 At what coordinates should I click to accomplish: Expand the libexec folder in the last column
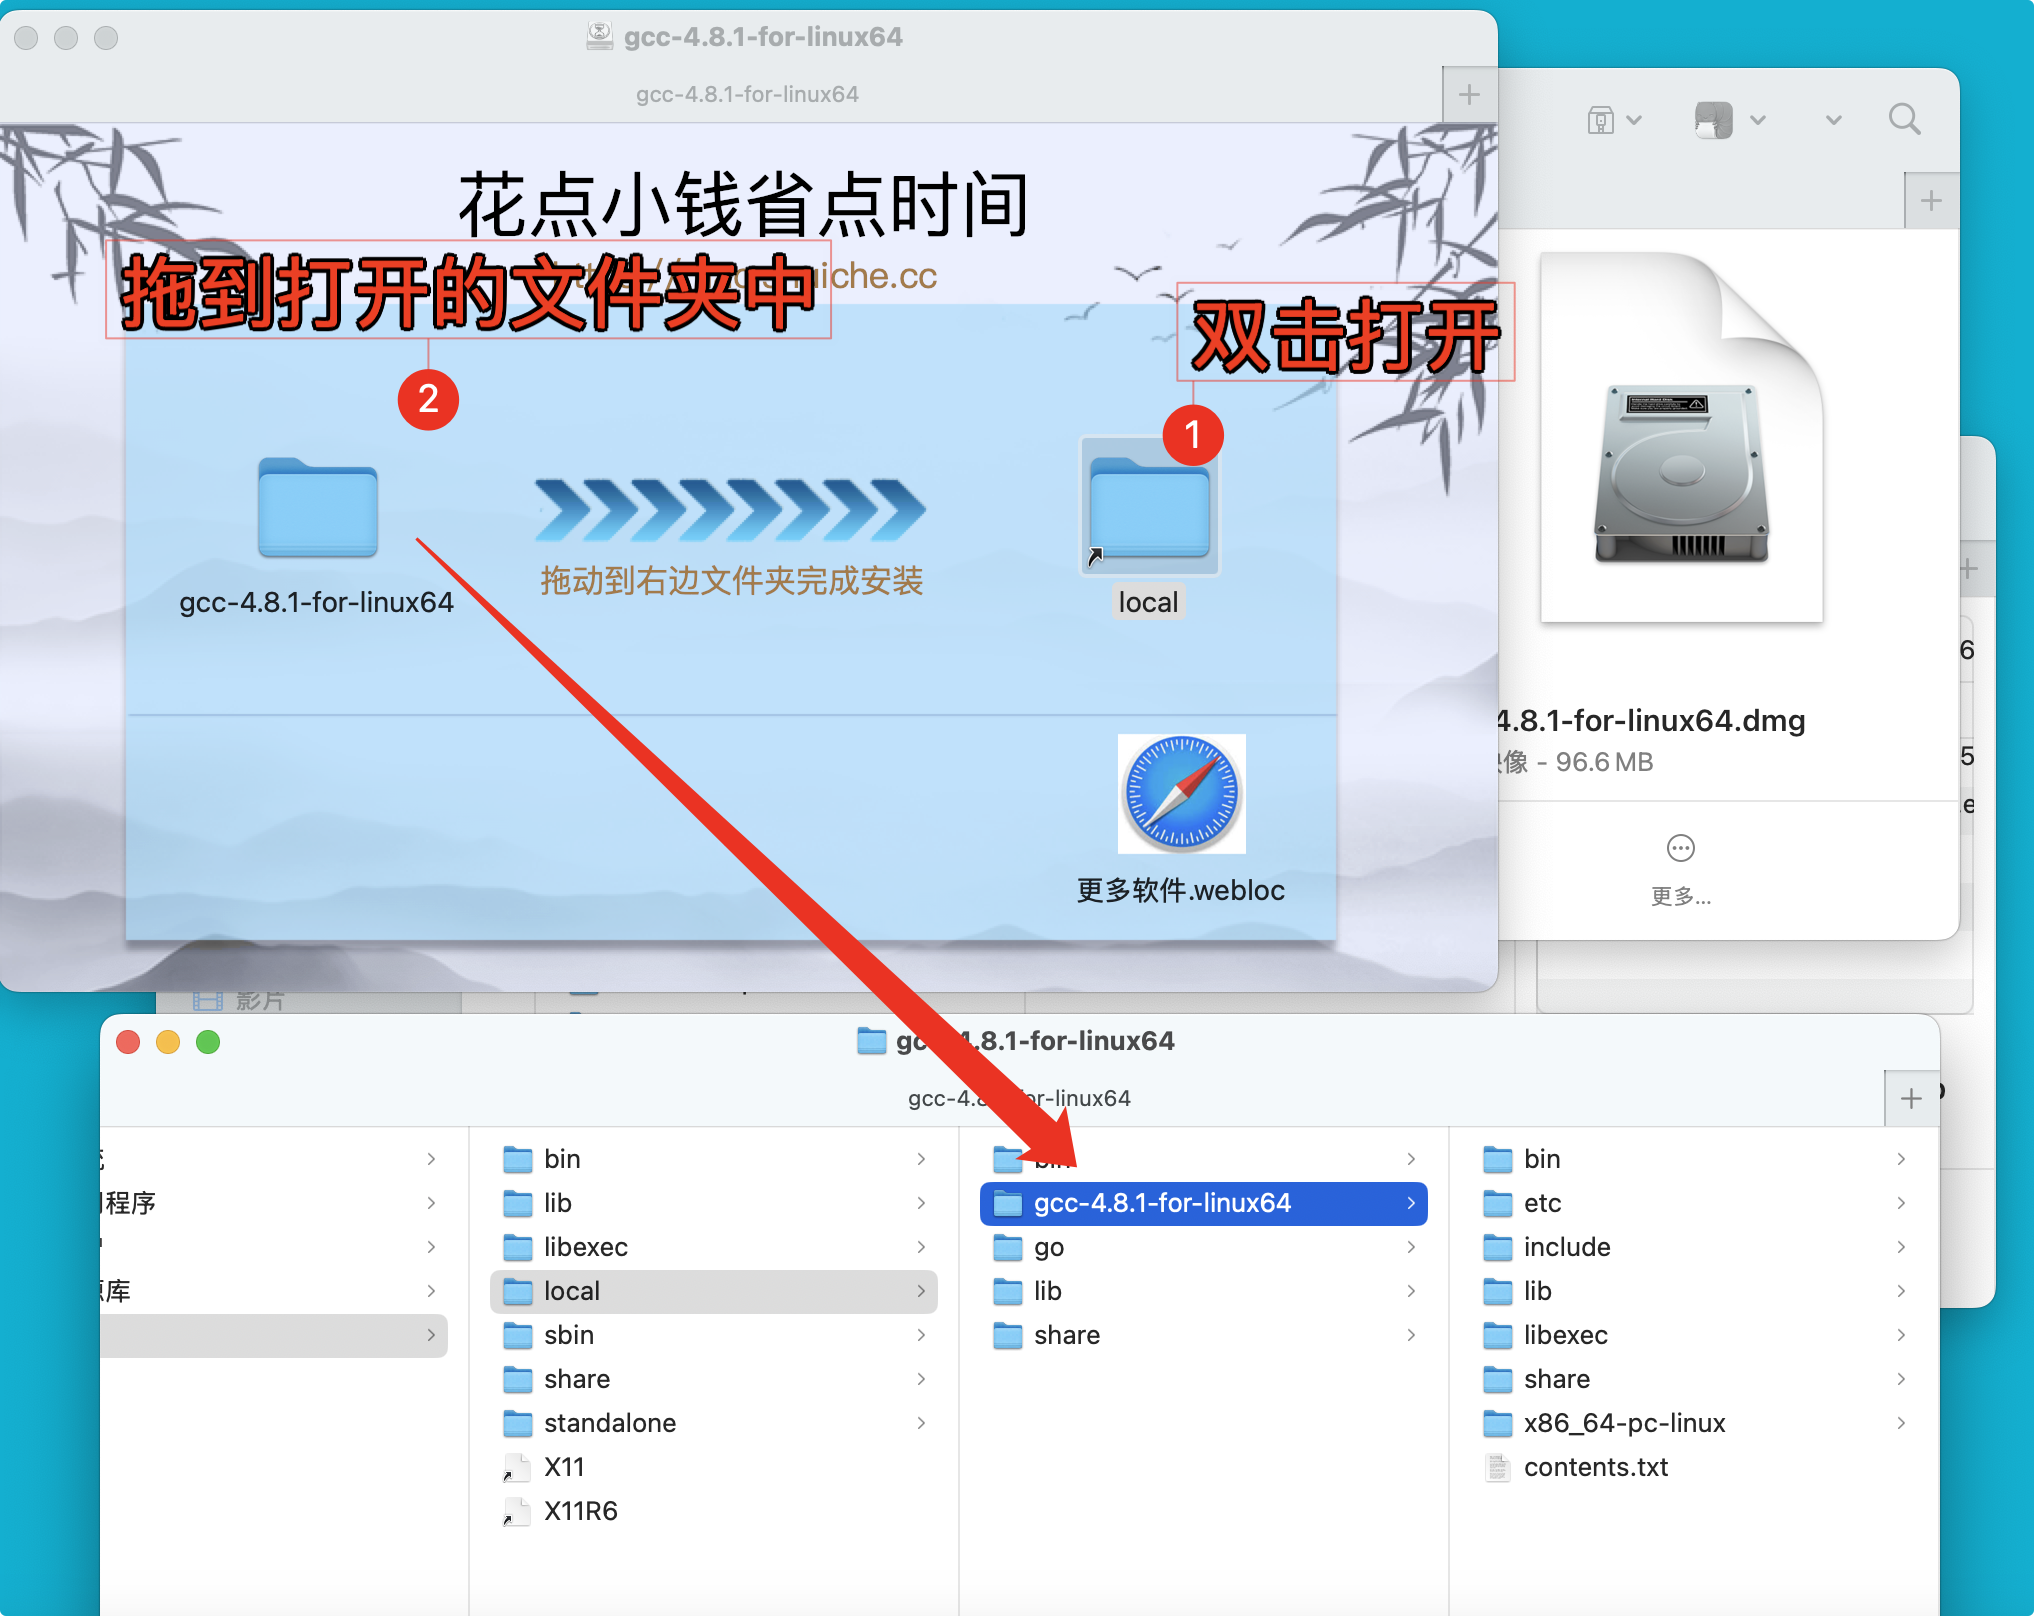[1565, 1335]
